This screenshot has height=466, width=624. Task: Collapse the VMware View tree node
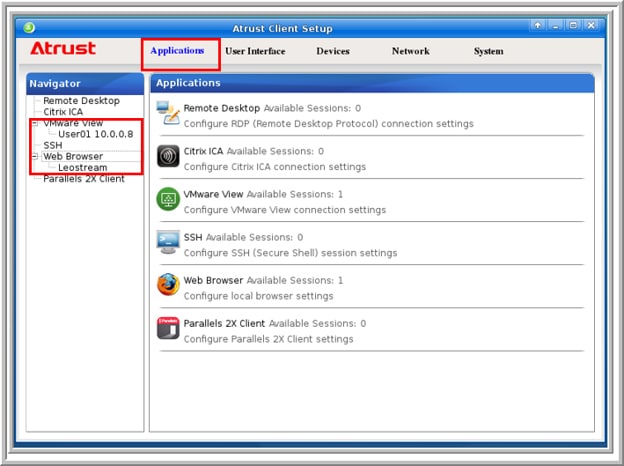35,123
